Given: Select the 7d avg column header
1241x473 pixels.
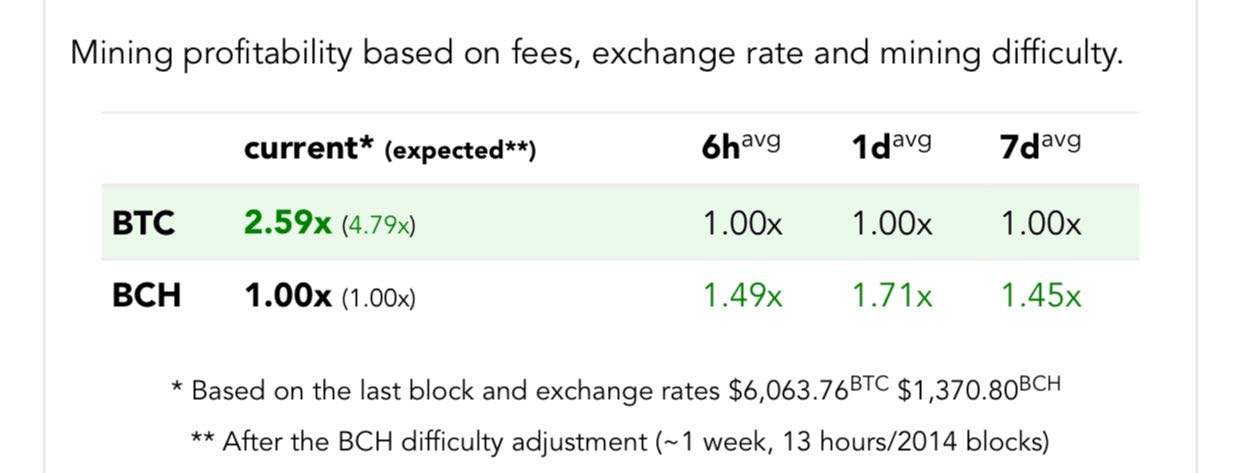Looking at the screenshot, I should click(x=1040, y=148).
